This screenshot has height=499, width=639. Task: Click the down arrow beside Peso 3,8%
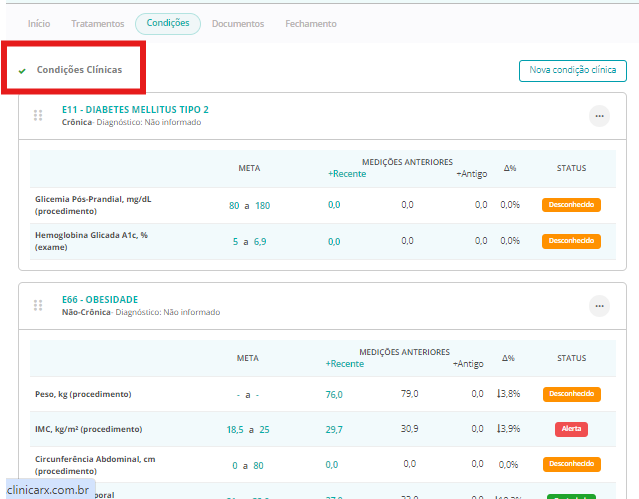[499, 394]
